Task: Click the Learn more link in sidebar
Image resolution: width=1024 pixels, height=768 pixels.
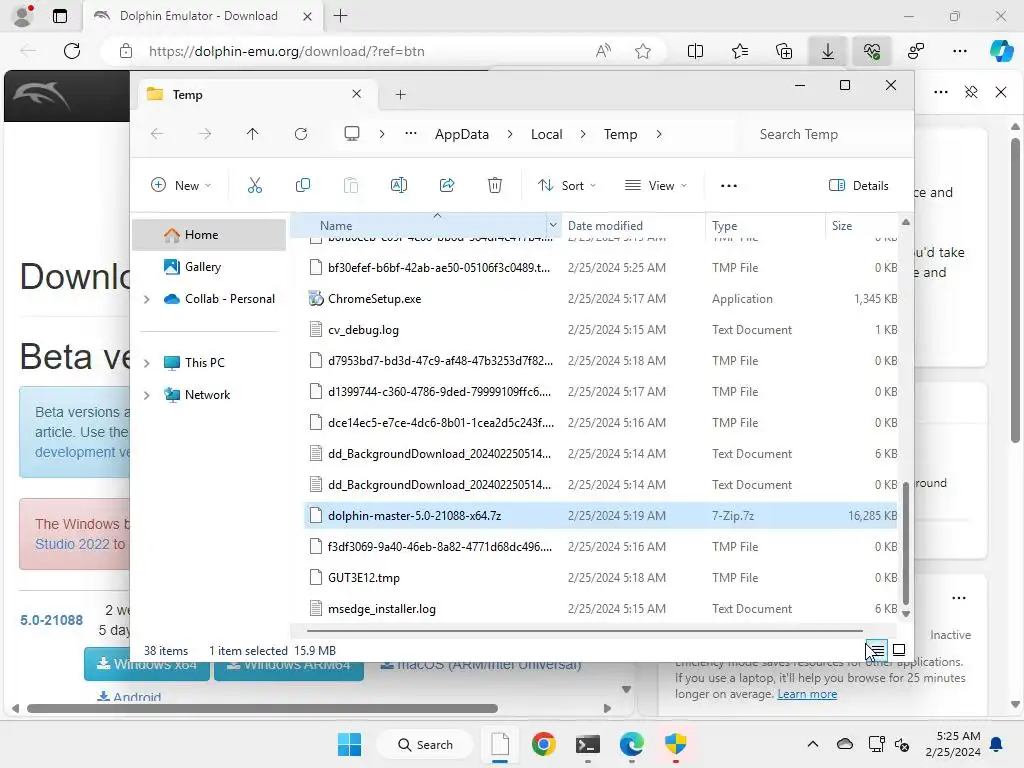Action: [x=807, y=694]
